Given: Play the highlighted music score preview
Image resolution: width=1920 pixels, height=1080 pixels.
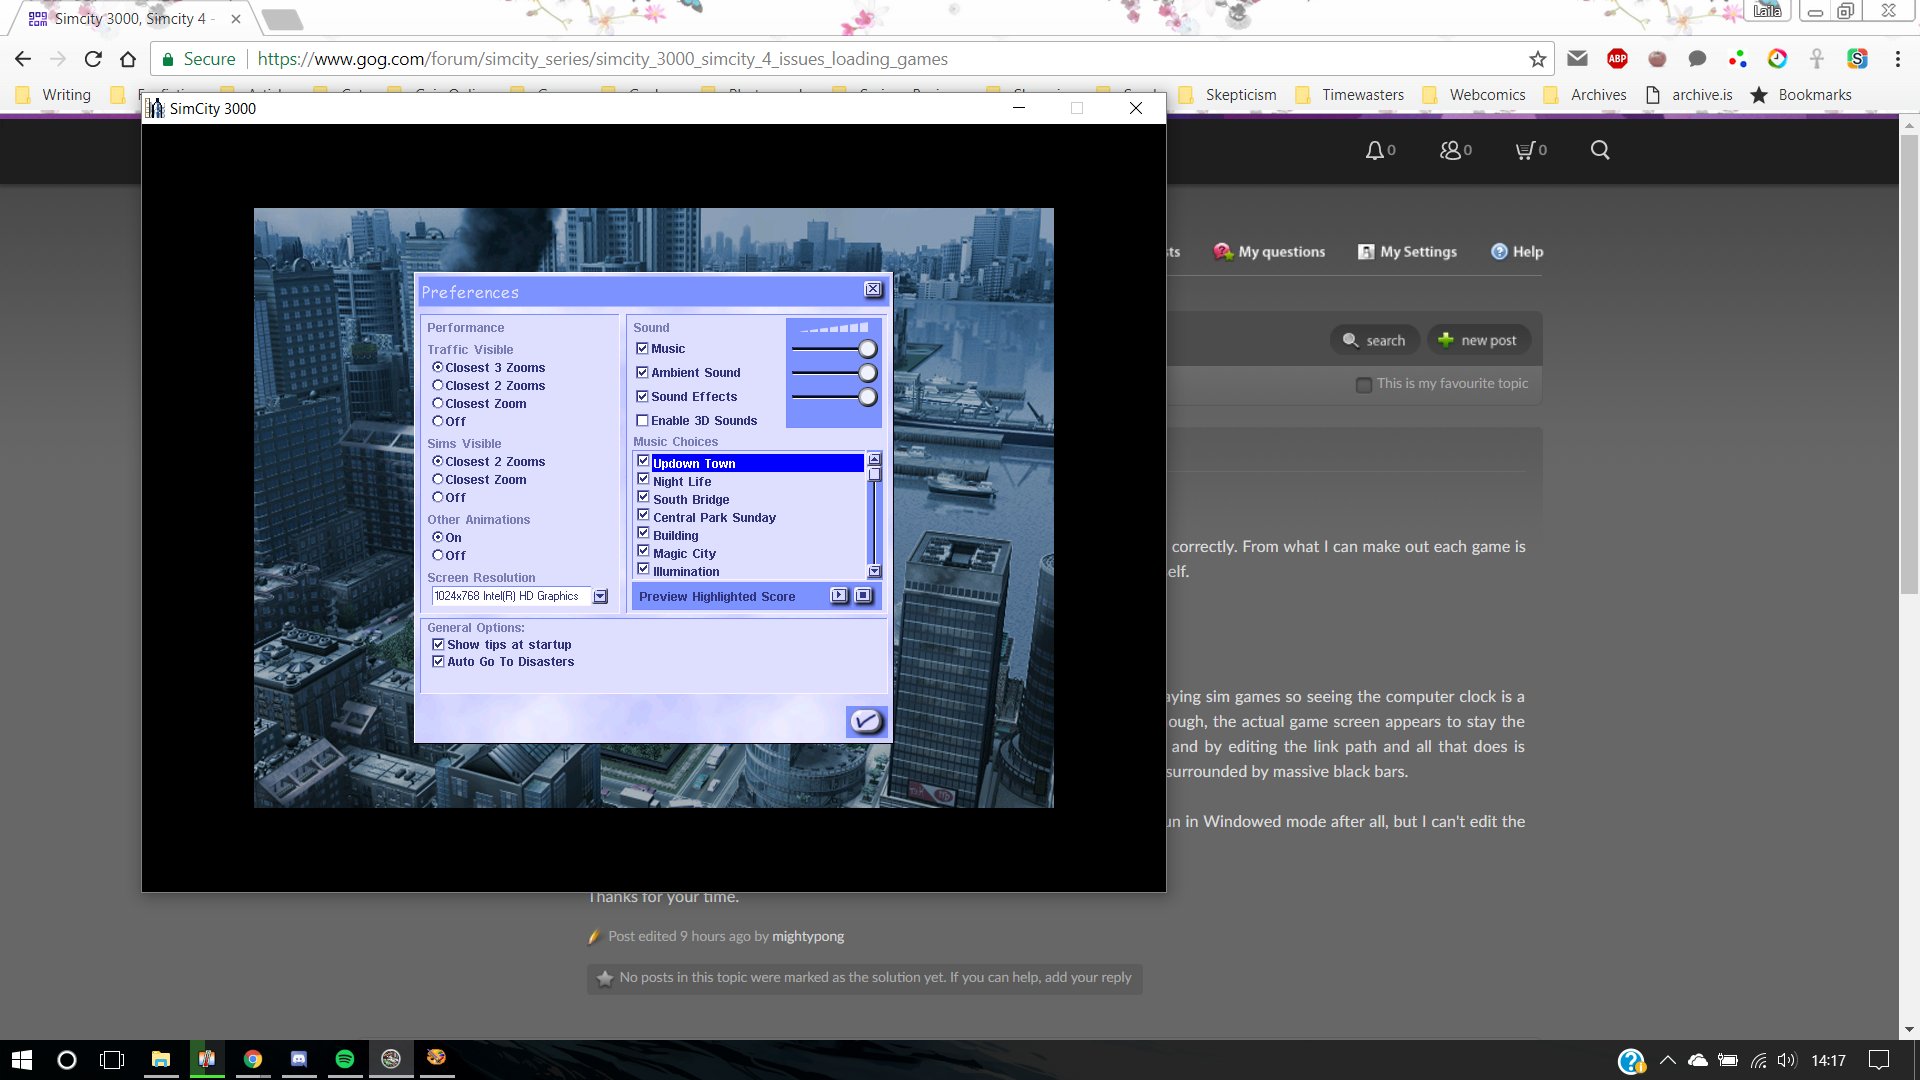Looking at the screenshot, I should click(x=839, y=596).
